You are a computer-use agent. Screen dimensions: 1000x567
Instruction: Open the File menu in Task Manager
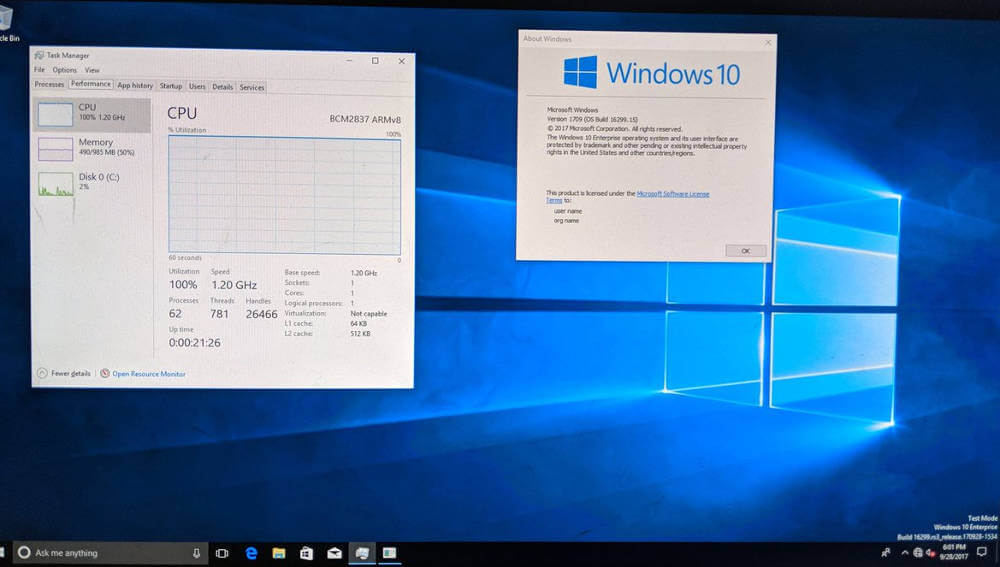pyautogui.click(x=39, y=70)
